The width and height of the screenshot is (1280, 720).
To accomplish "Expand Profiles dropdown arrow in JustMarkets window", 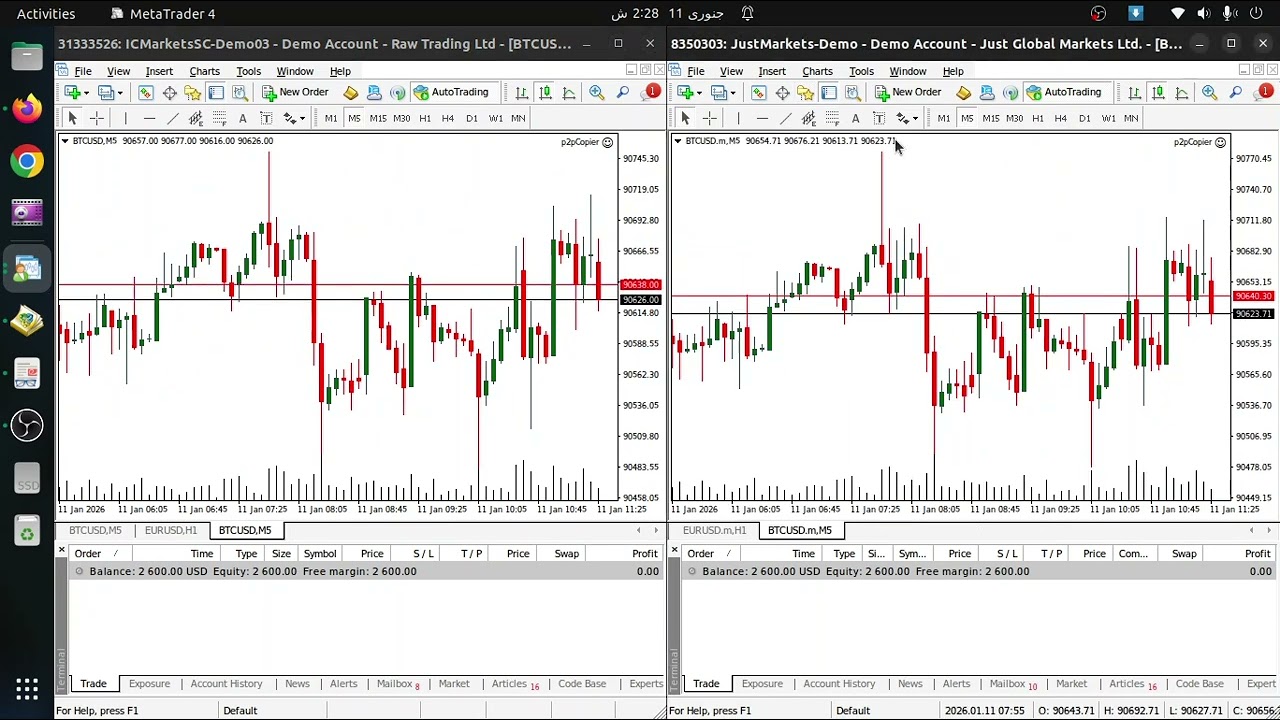I will (x=734, y=93).
